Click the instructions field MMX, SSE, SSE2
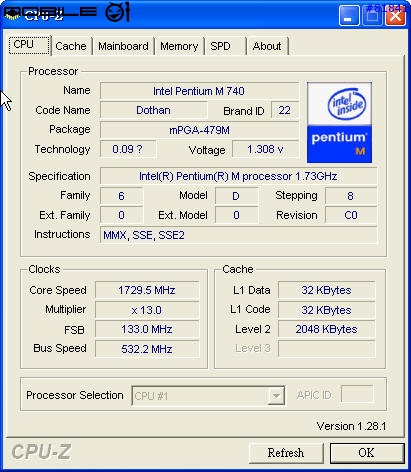The image size is (411, 472). tap(238, 235)
